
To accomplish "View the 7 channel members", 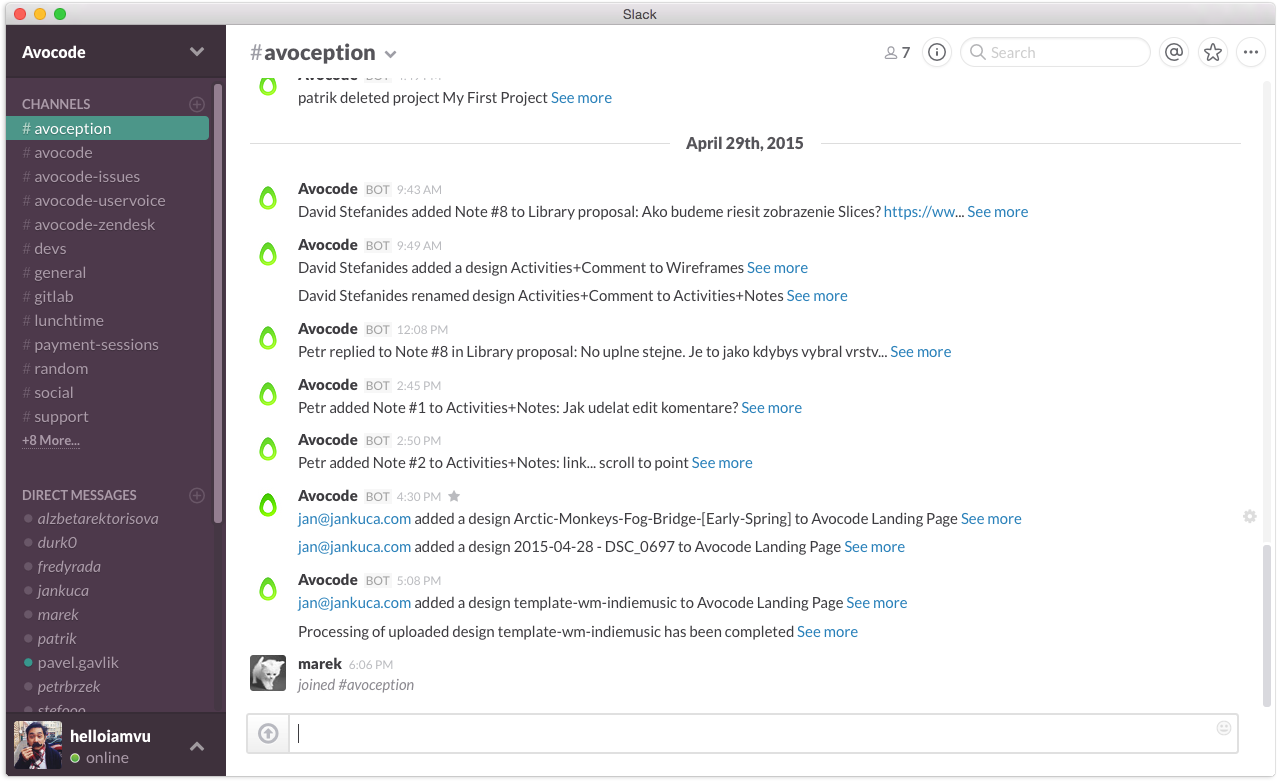I will [897, 53].
